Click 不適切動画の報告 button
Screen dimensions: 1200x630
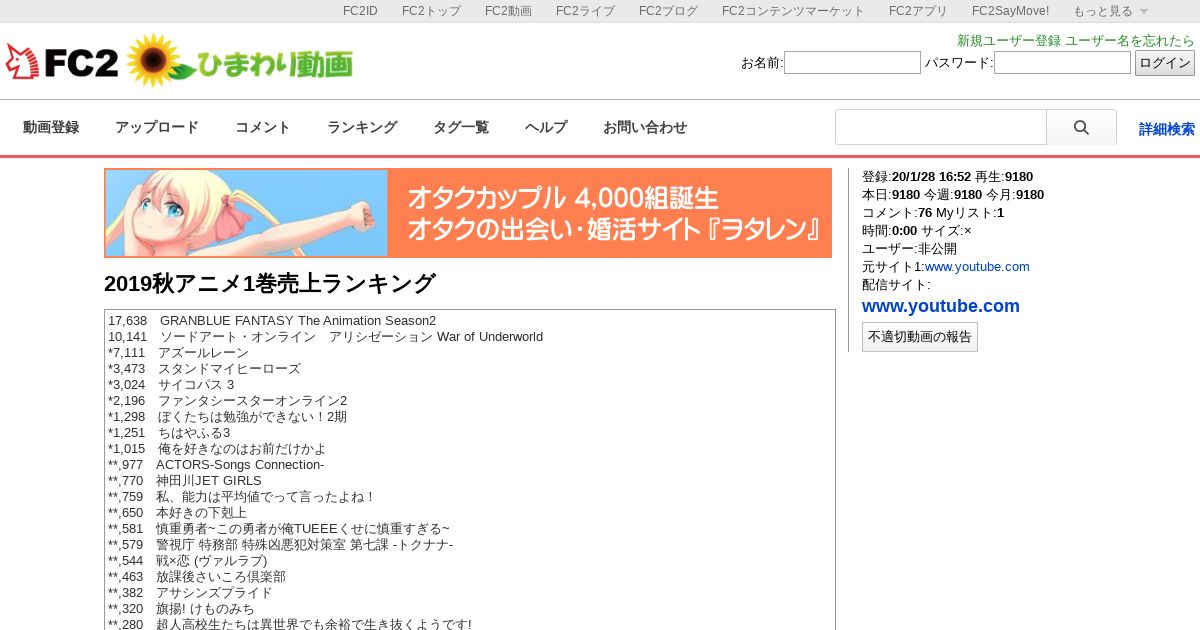[920, 337]
